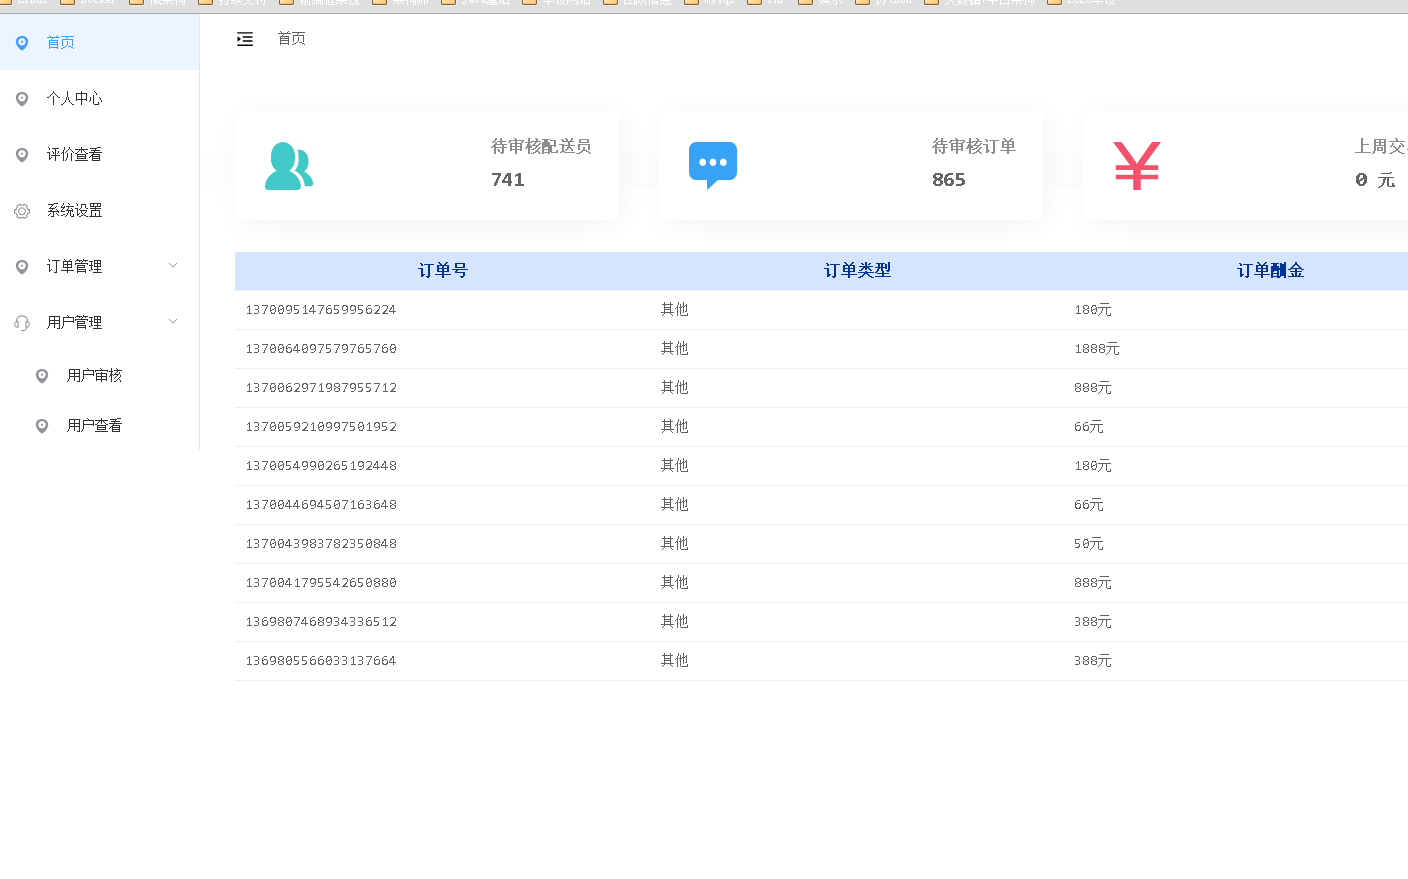Select order number 1370043983782350848
1408x879 pixels.
point(321,544)
